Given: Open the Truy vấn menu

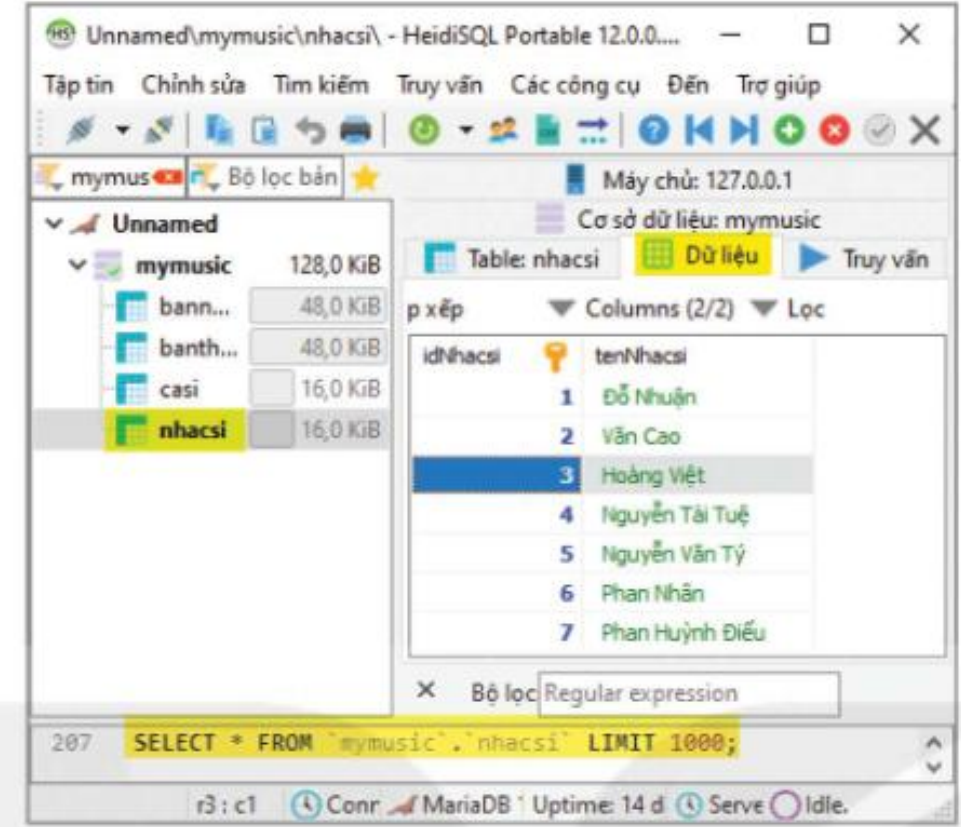Looking at the screenshot, I should pyautogui.click(x=439, y=85).
